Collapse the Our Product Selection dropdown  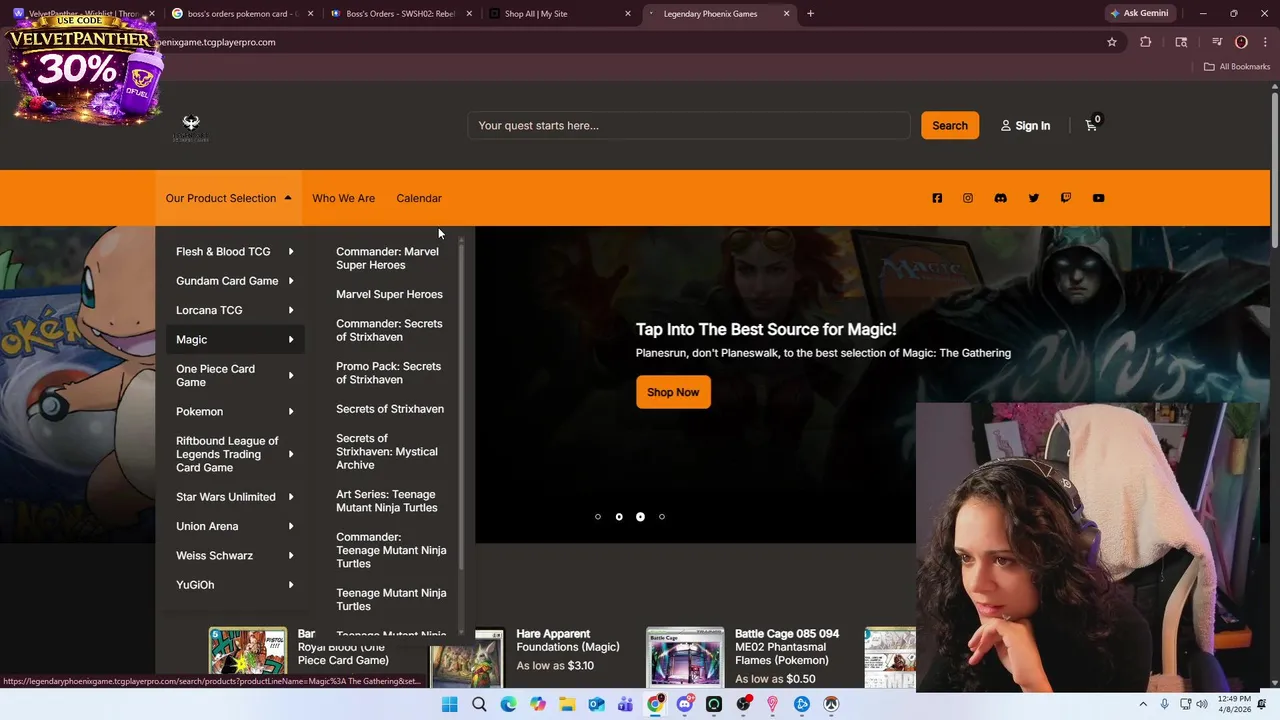228,198
